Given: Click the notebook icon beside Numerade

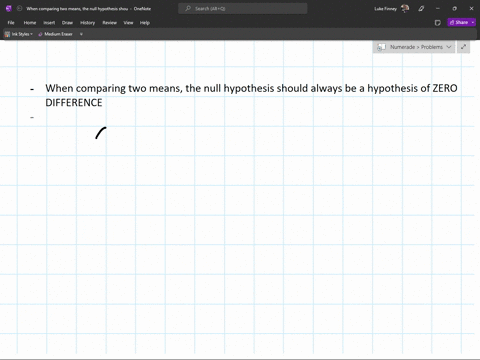Looking at the screenshot, I should (x=381, y=47).
